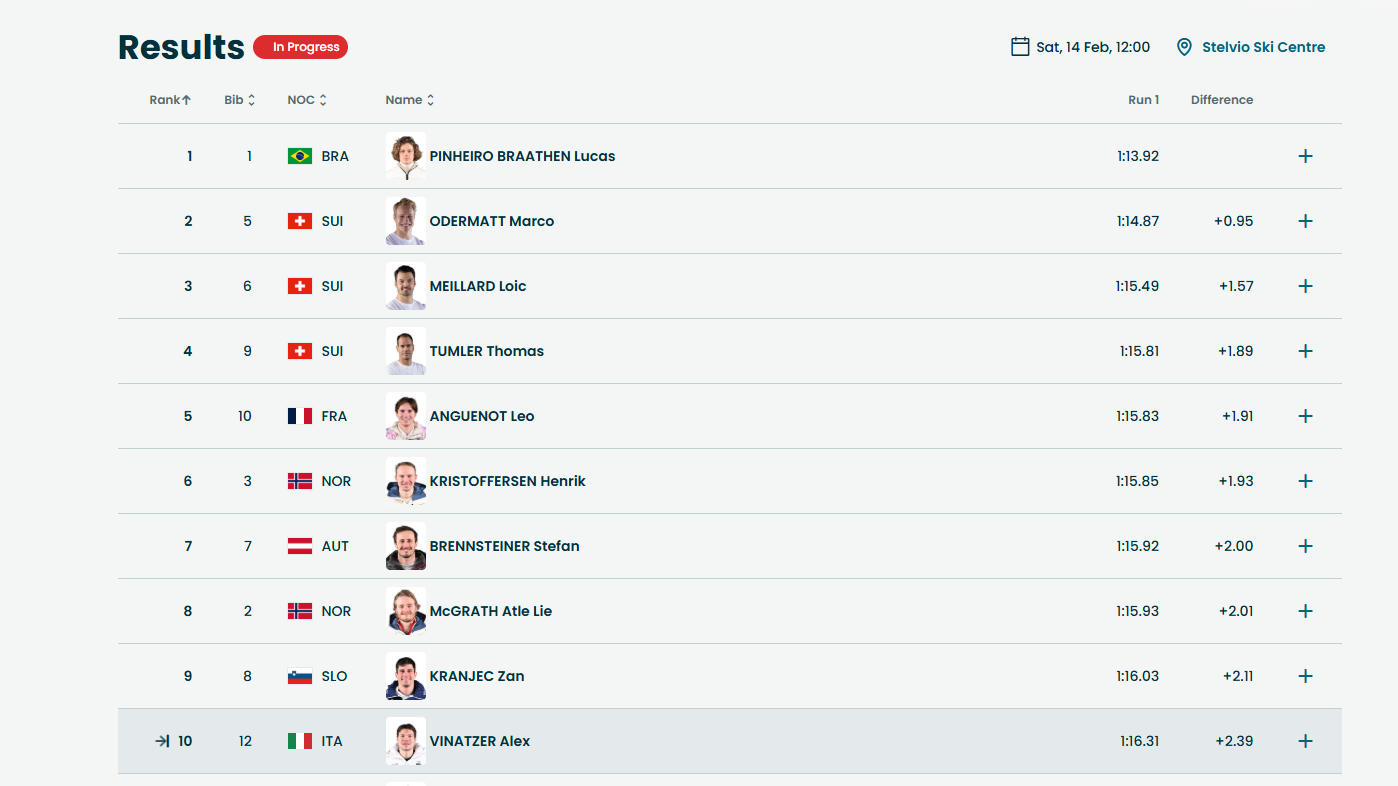Image resolution: width=1398 pixels, height=786 pixels.
Task: Sort the table by NOC
Action: click(x=307, y=100)
